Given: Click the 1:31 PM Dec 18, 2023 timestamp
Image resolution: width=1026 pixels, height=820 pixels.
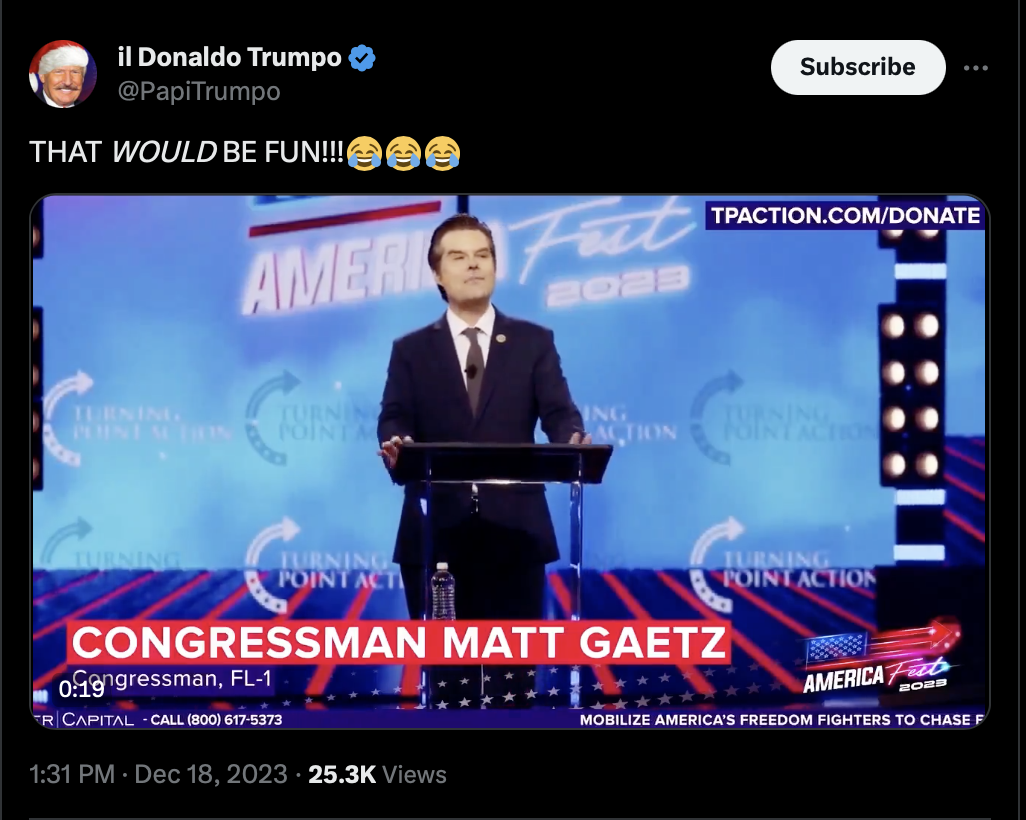Looking at the screenshot, I should pos(158,774).
